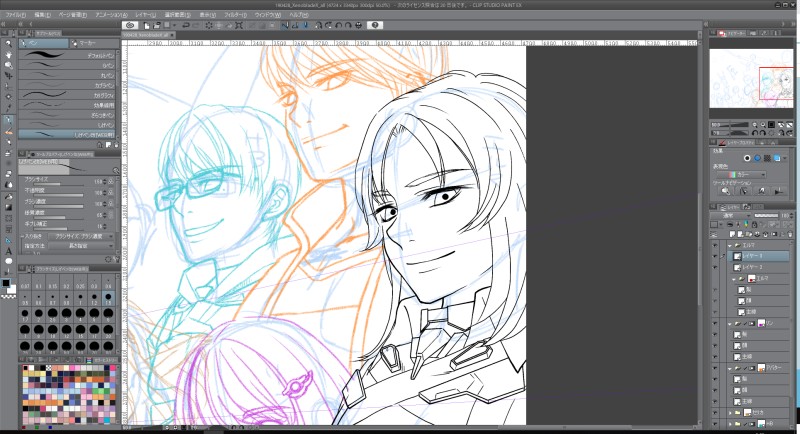Collapse the nested エルマ subfolder
Image resolution: width=800 pixels, height=434 pixels.
coord(734,279)
